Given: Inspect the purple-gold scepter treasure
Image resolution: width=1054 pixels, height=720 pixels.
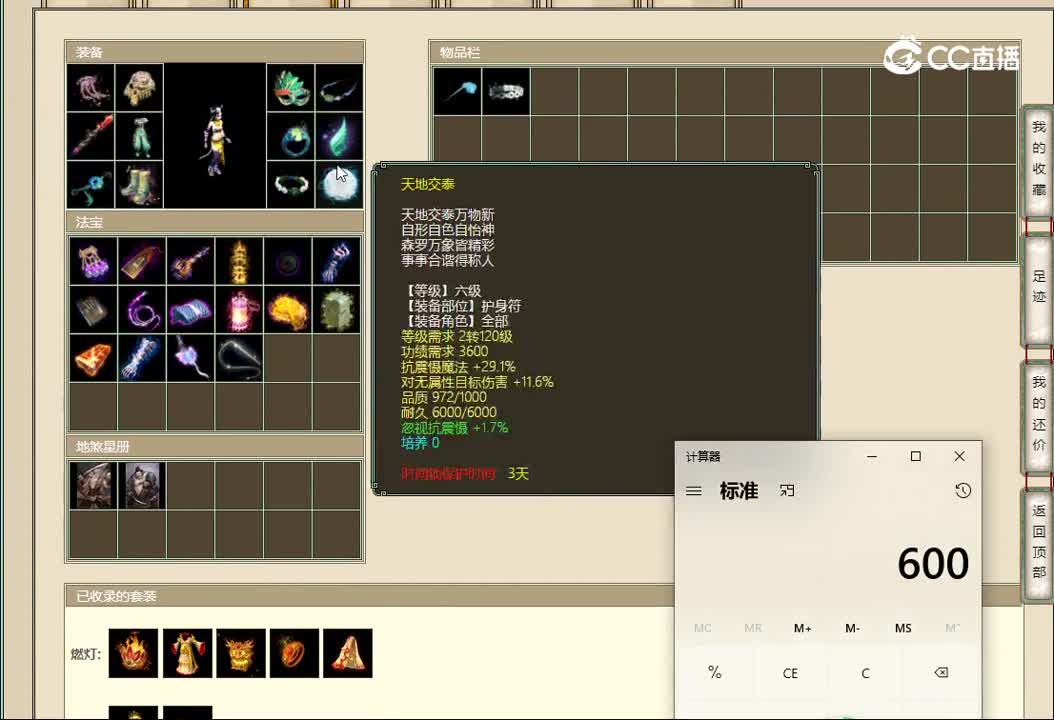Looking at the screenshot, I should [x=190, y=261].
